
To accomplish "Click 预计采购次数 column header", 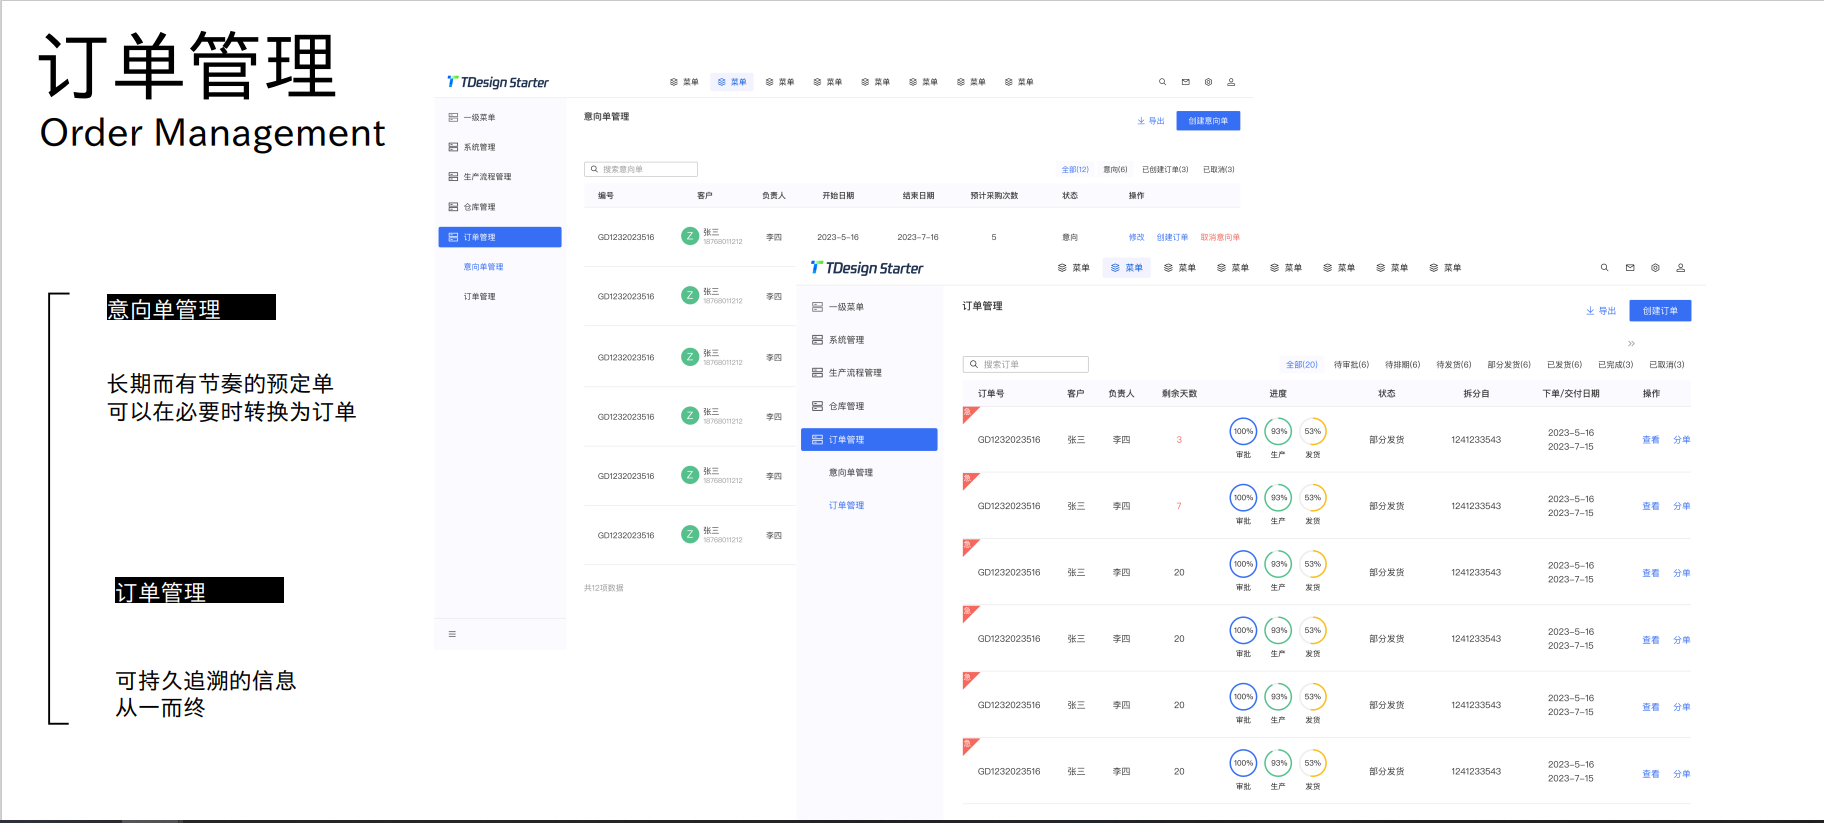I will [x=994, y=196].
